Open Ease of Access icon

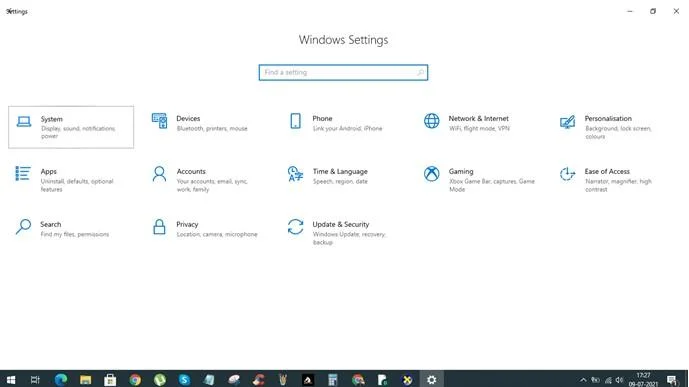click(567, 174)
